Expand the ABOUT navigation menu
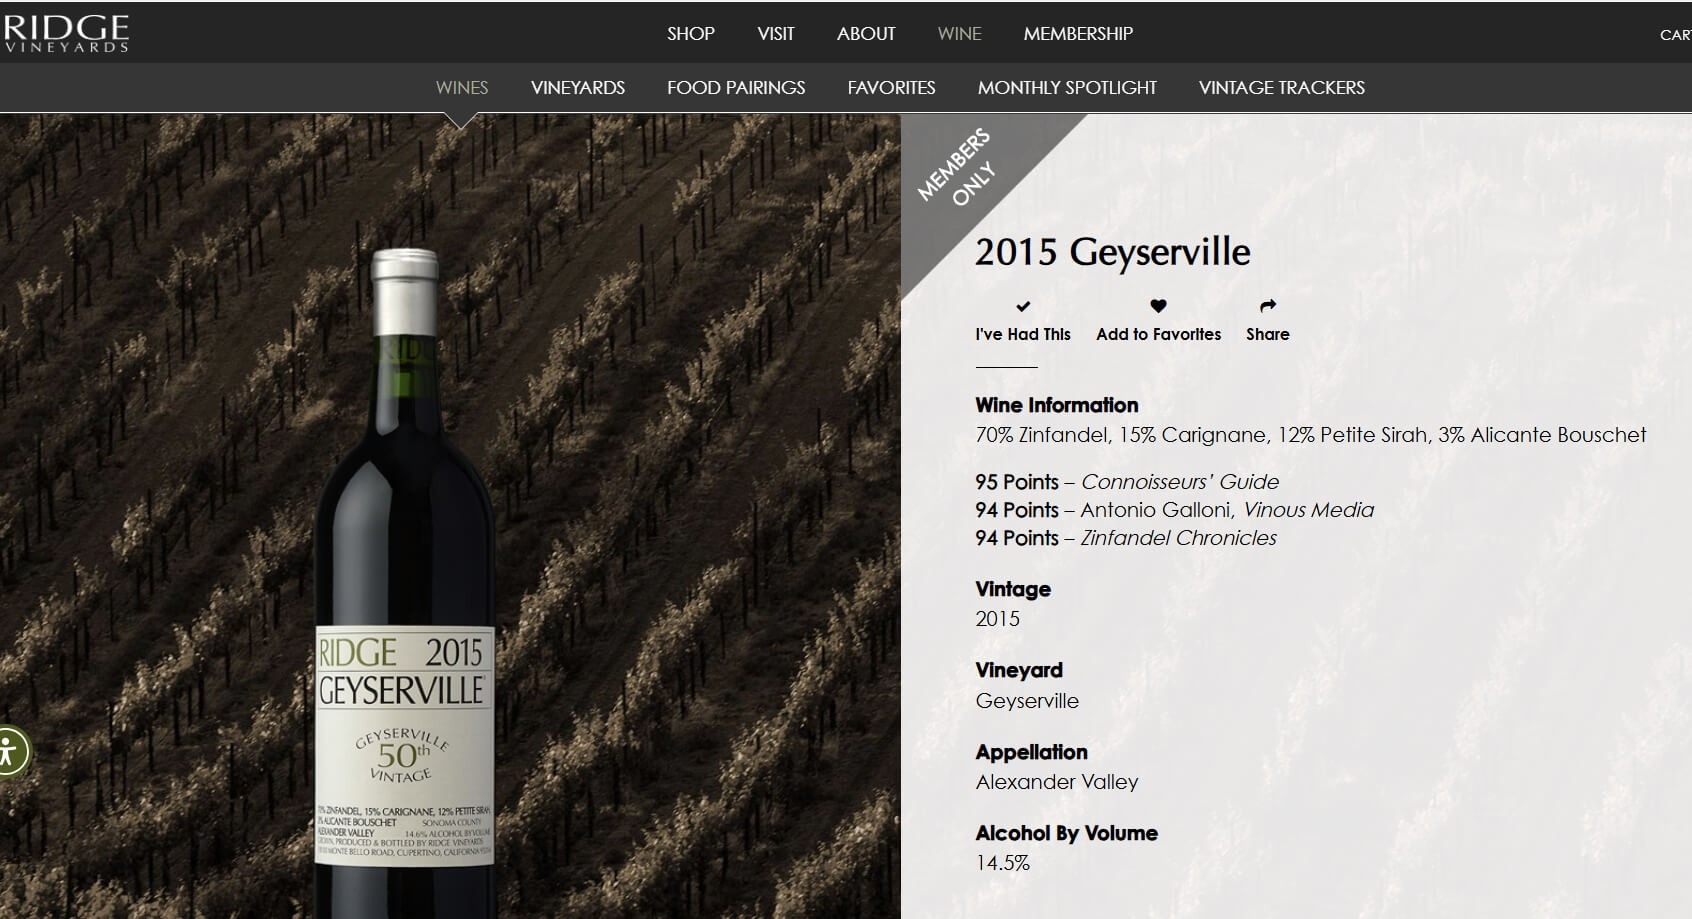Viewport: 1692px width, 919px height. (865, 33)
